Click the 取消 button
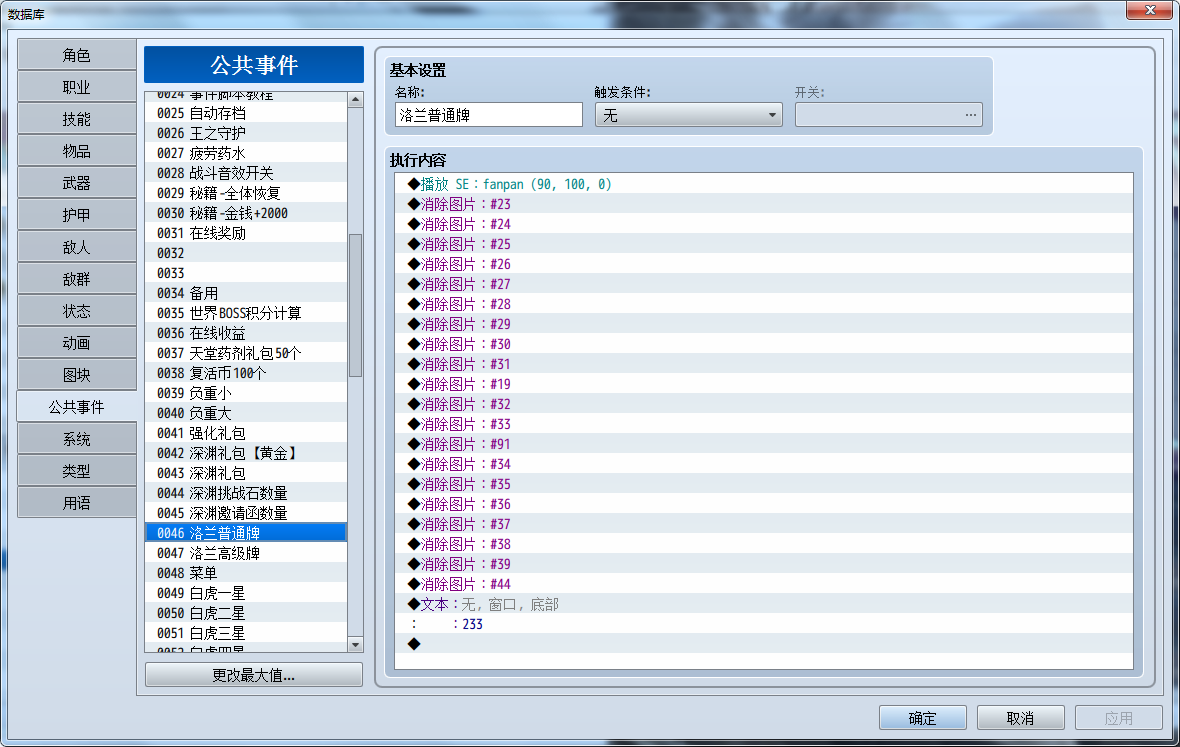The width and height of the screenshot is (1180, 747). point(1020,718)
